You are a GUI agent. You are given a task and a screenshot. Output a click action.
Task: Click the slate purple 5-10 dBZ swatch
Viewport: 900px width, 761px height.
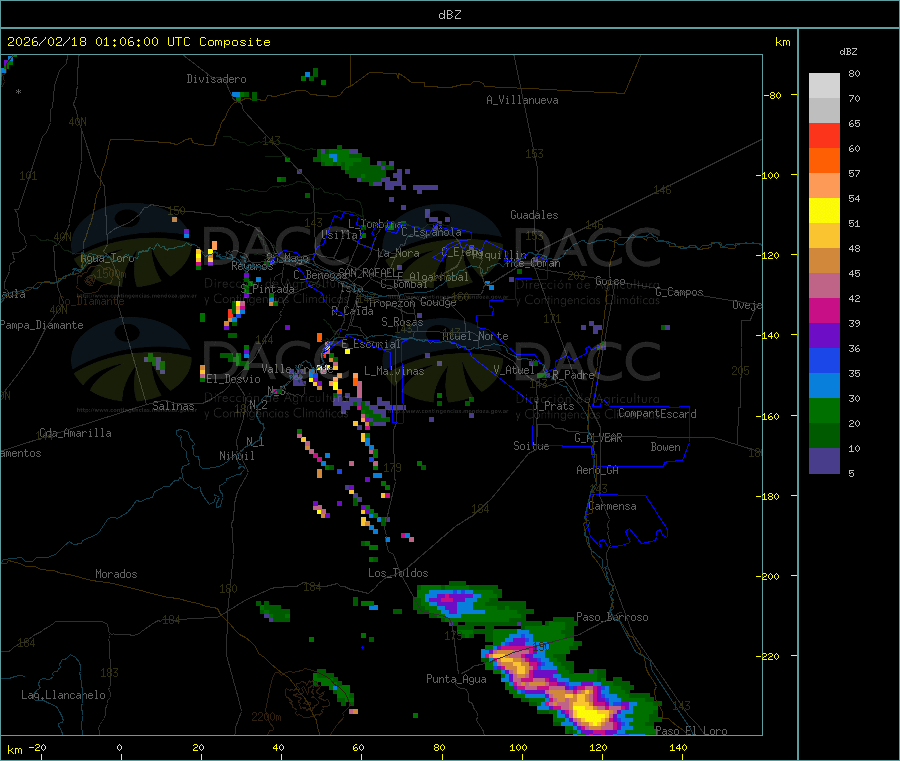824,460
